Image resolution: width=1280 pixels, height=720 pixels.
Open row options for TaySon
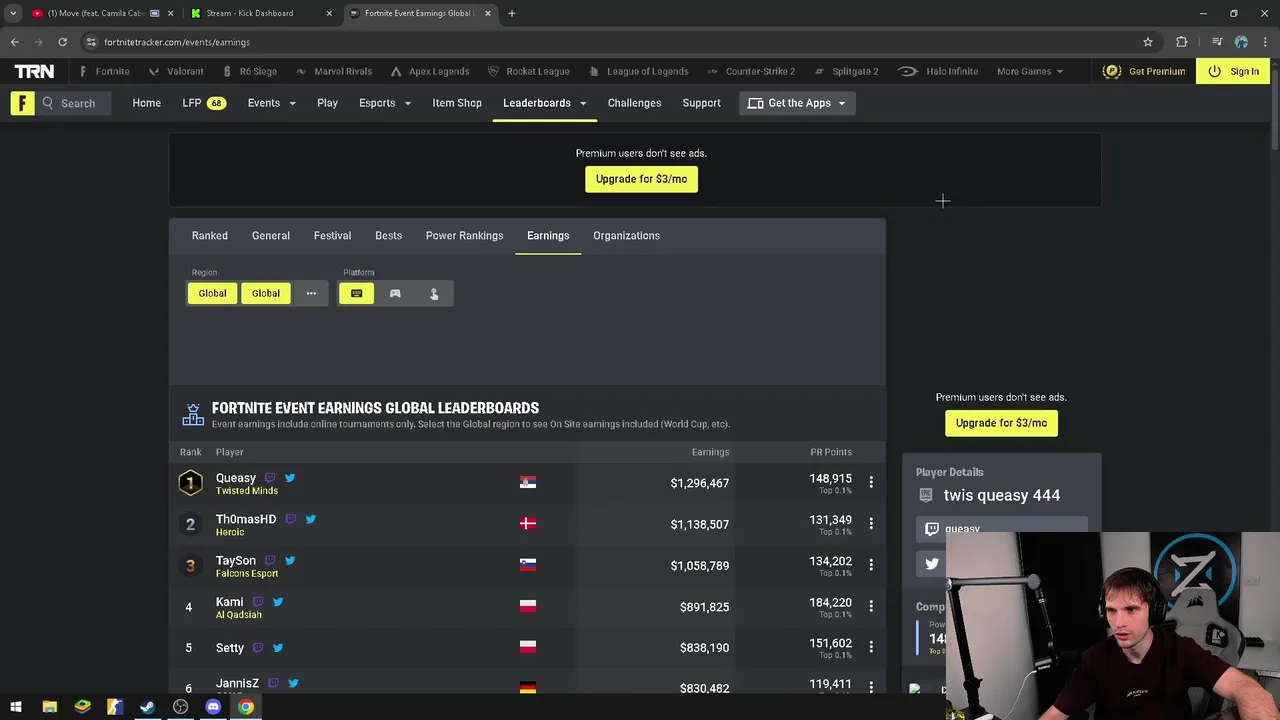pos(871,565)
